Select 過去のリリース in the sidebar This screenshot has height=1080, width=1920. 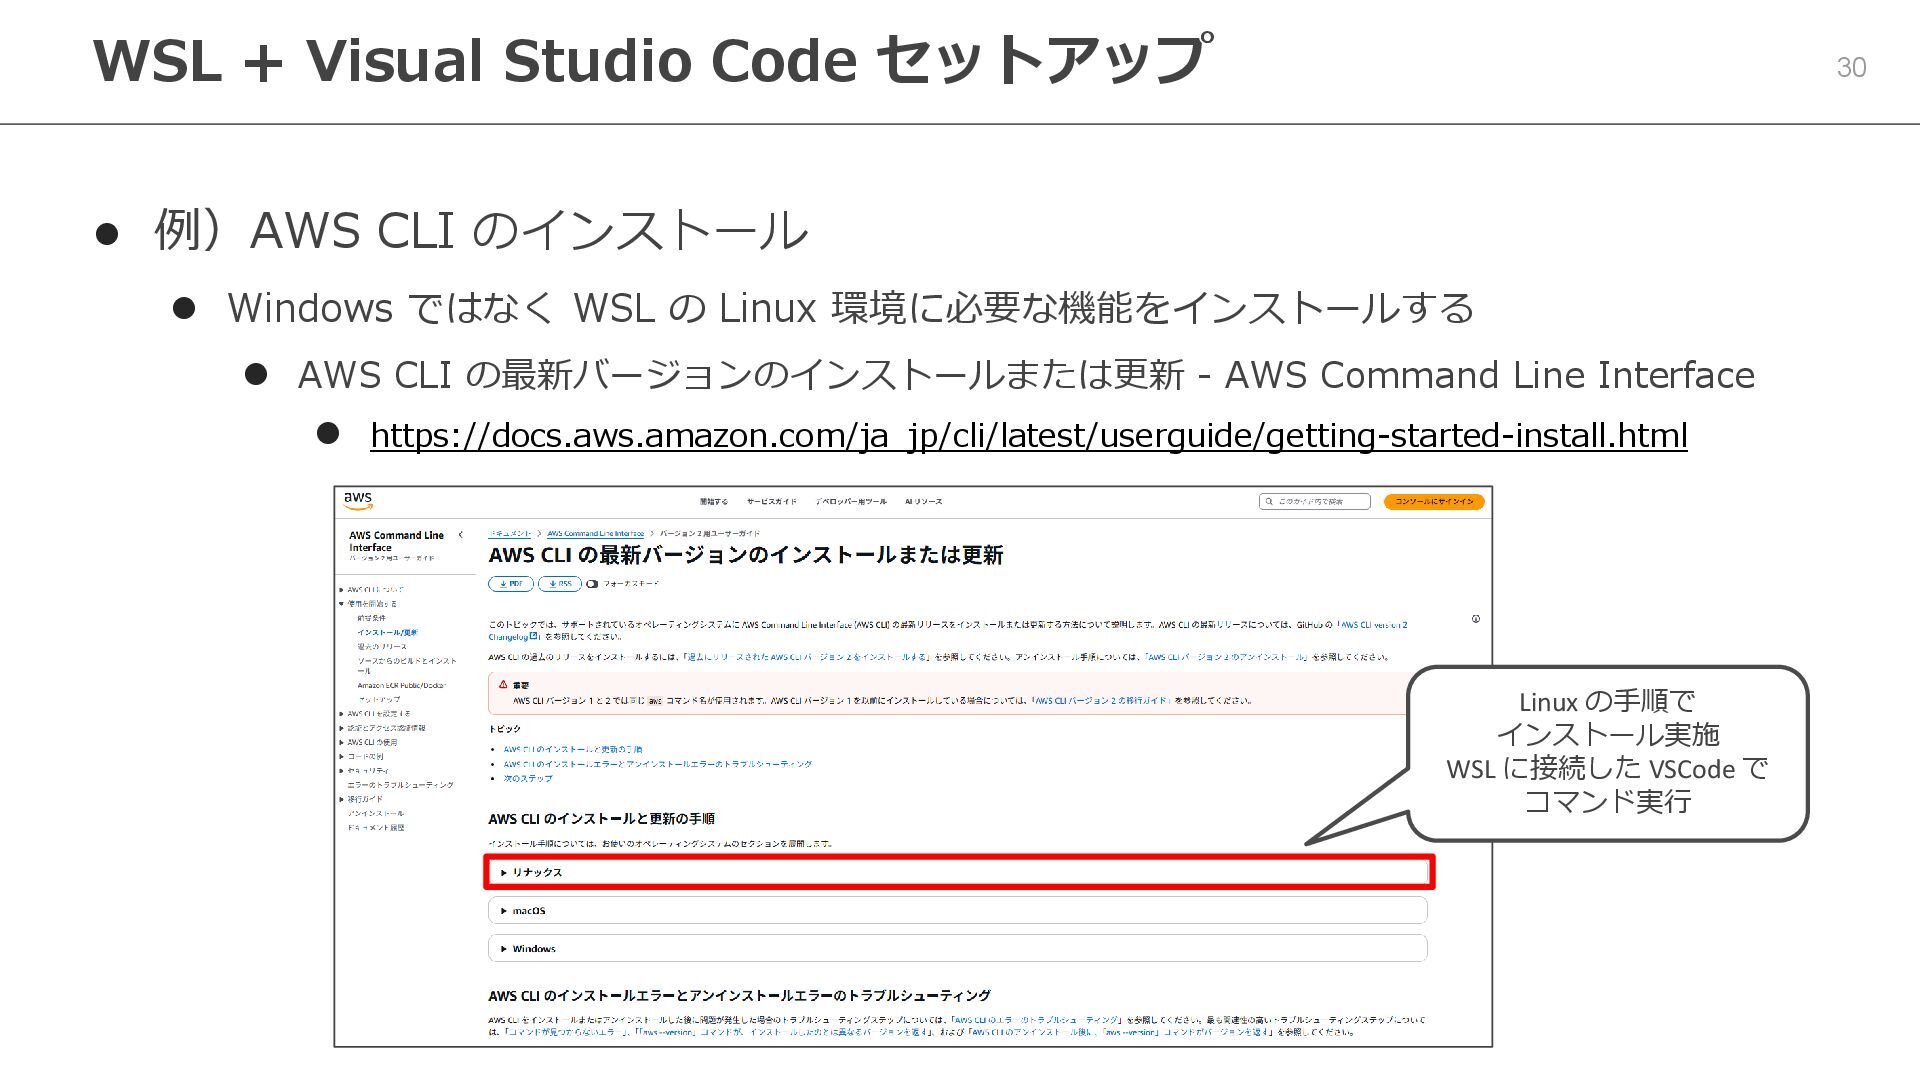(382, 647)
